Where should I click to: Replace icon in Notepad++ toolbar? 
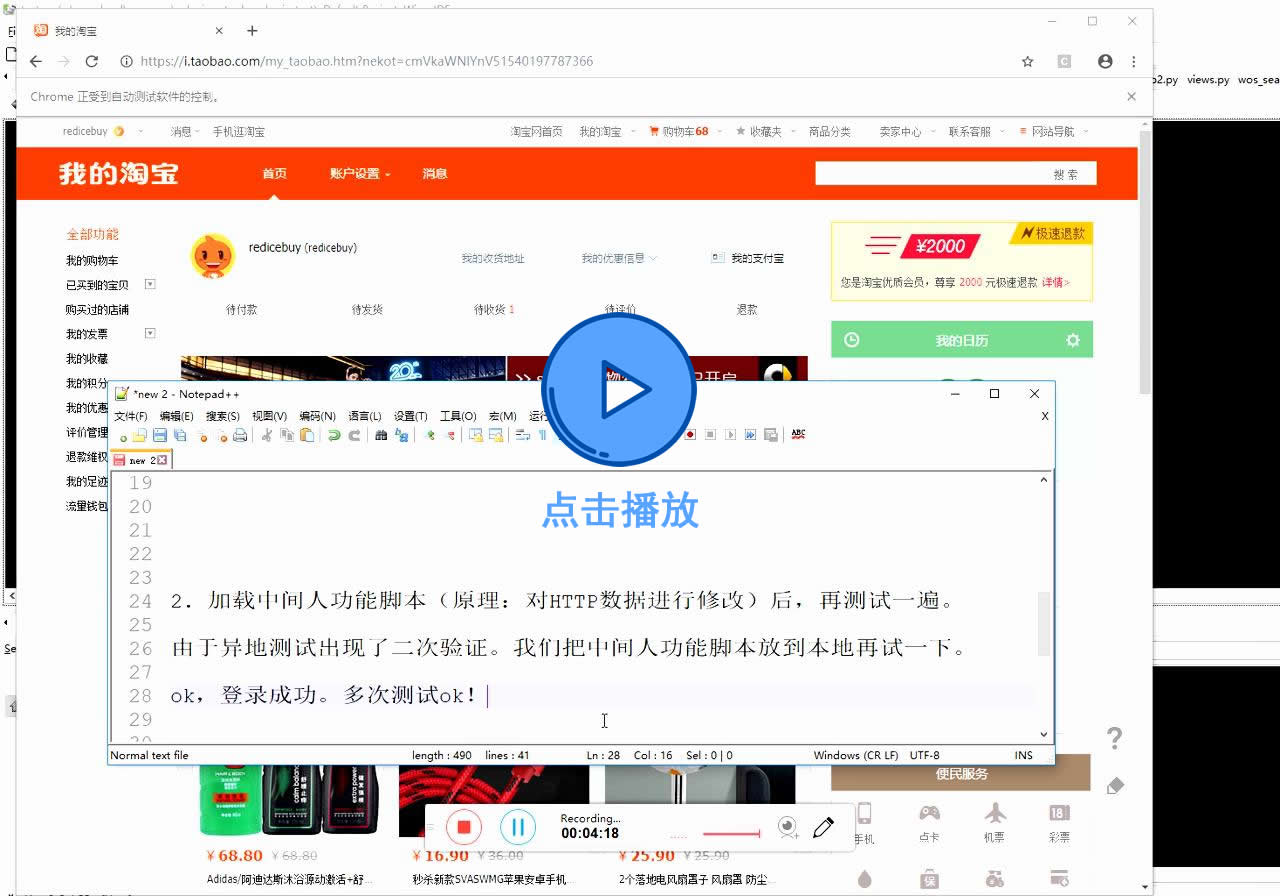click(x=401, y=435)
